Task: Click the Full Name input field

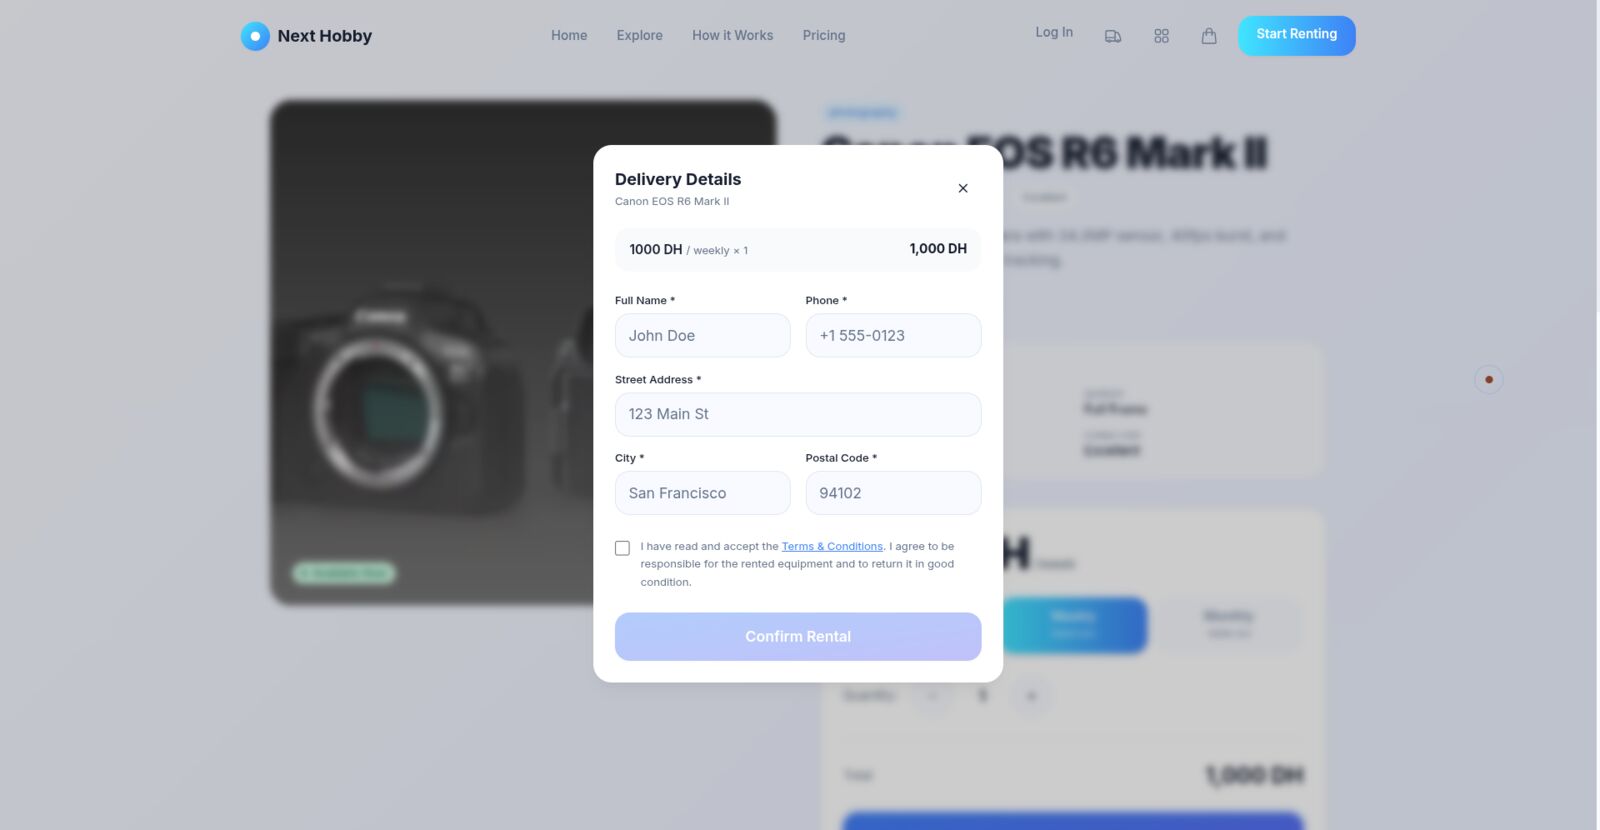Action: [x=702, y=335]
